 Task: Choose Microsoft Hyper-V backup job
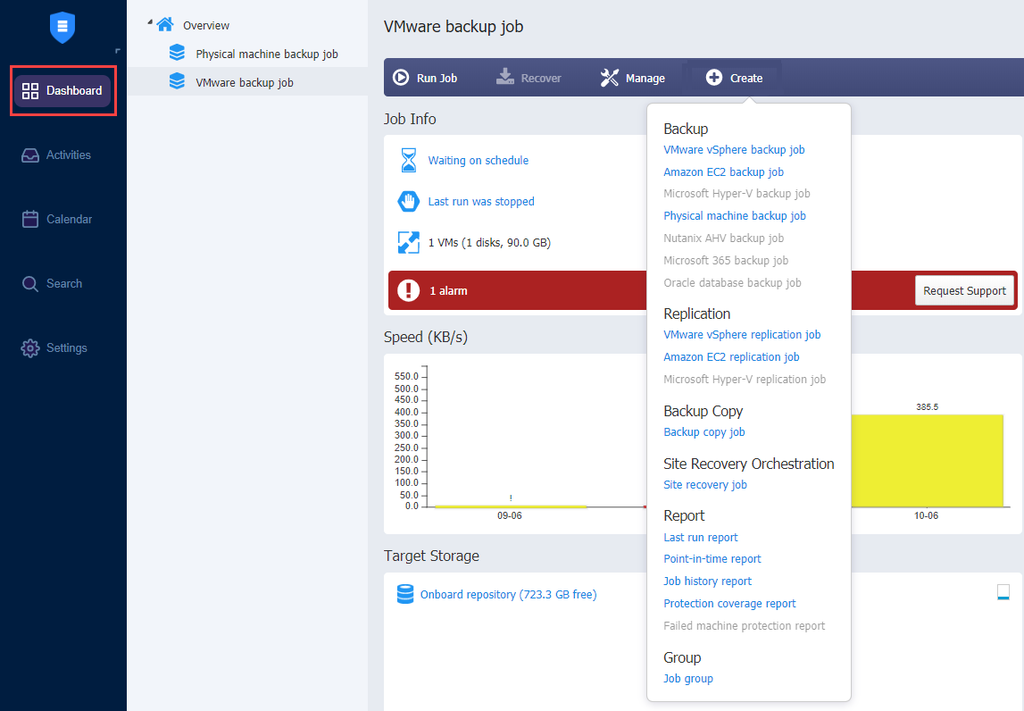pyautogui.click(x=736, y=193)
